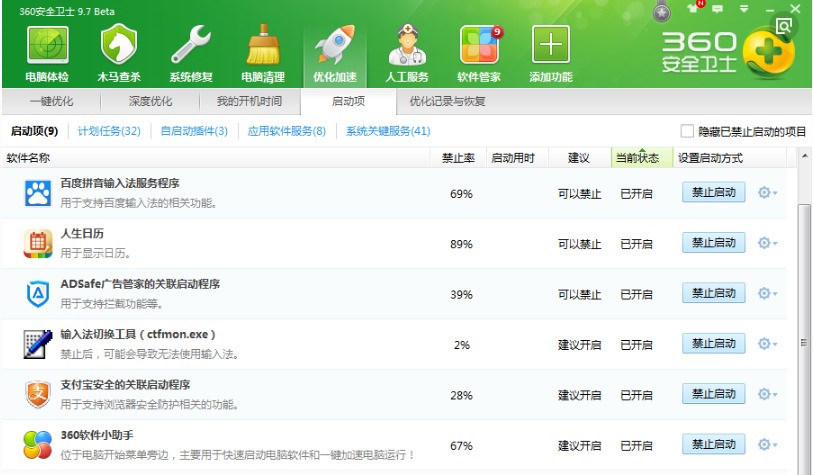Click 支付宝安全 shield icon

(38, 394)
